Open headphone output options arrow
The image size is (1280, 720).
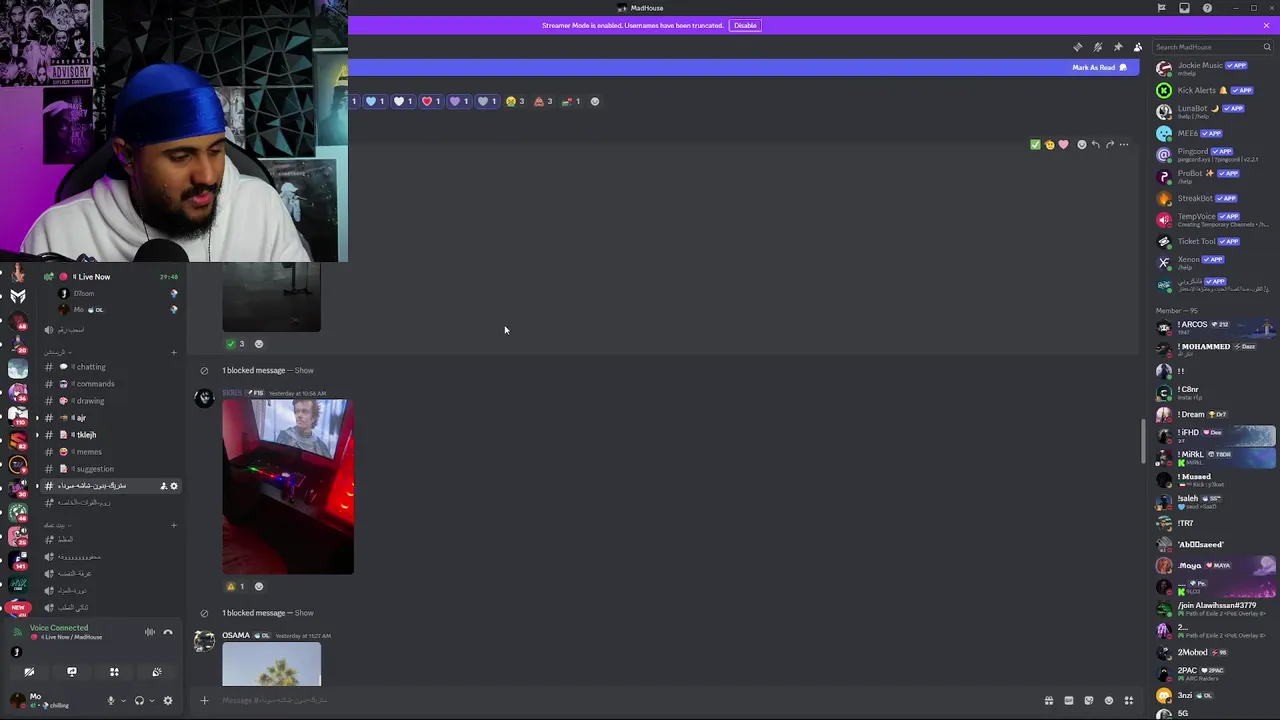coord(151,701)
